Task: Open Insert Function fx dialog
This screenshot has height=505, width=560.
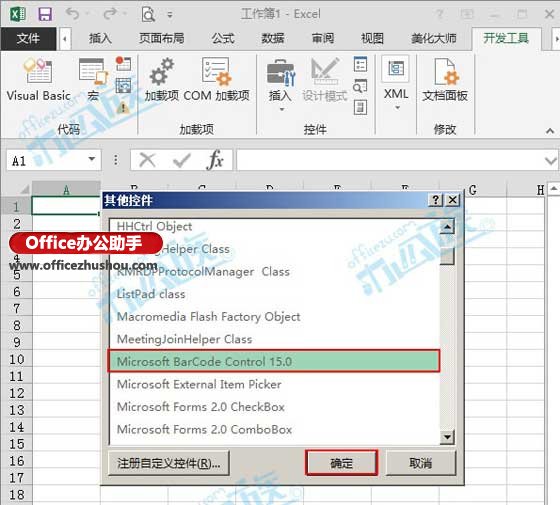Action: (215, 160)
